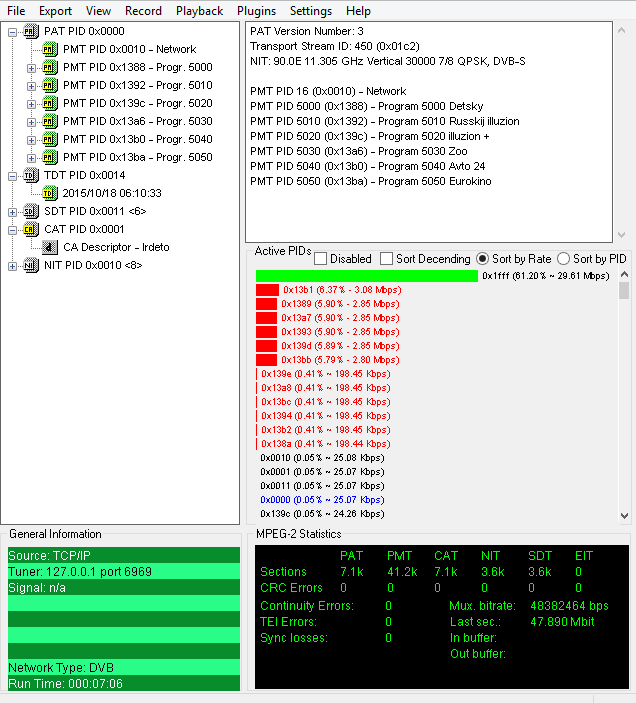636x703 pixels.
Task: Select CA Descriptor - Irdeto tree row
Action: pos(116,247)
